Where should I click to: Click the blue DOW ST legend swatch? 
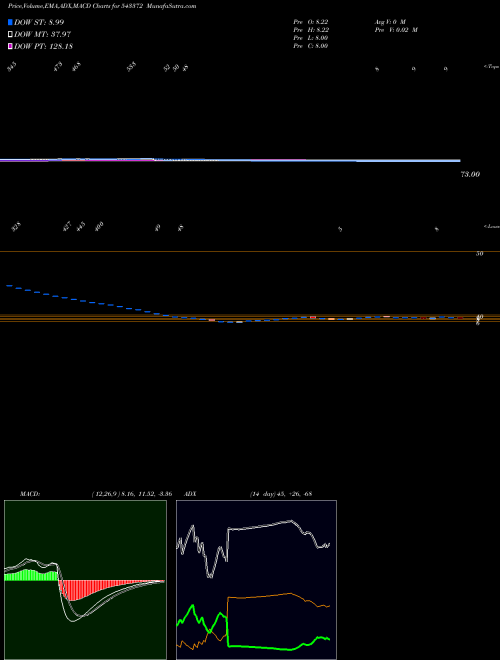tap(11, 22)
